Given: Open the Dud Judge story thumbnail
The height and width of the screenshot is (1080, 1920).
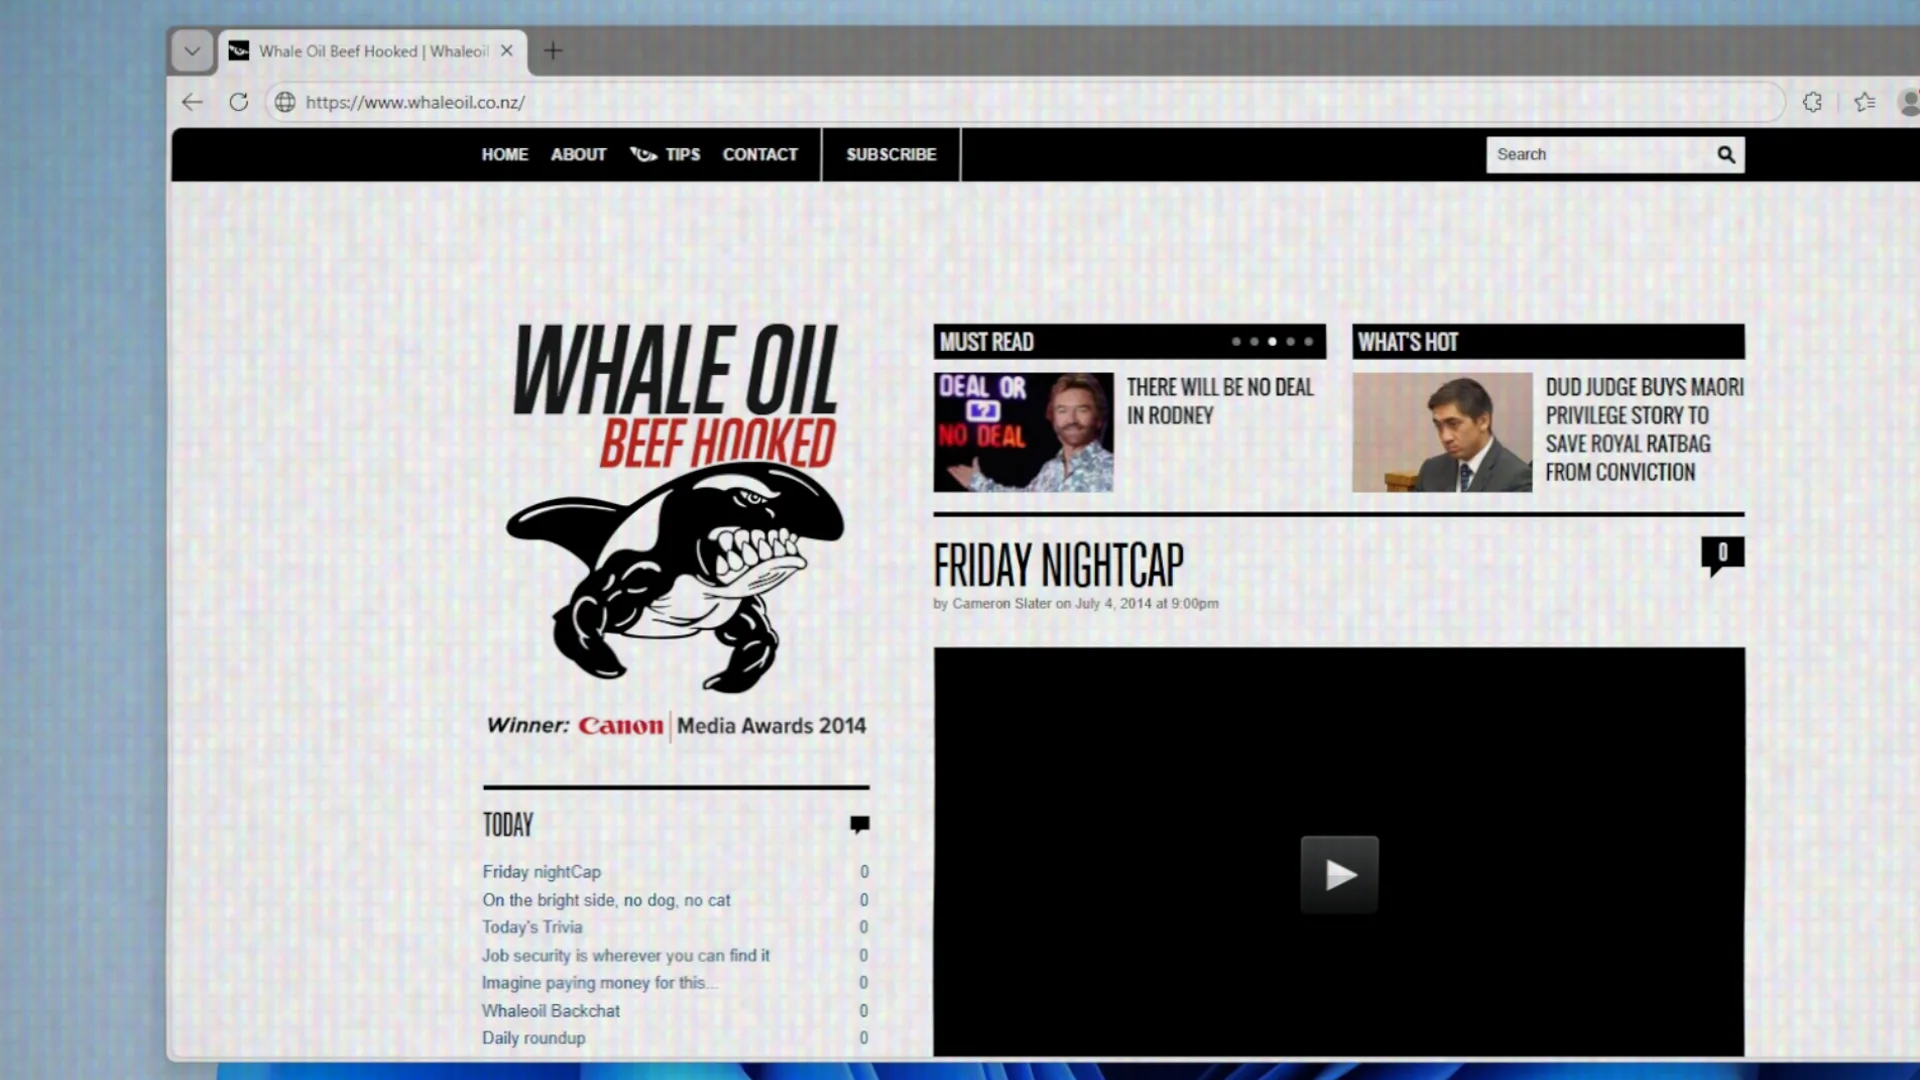Looking at the screenshot, I should pyautogui.click(x=1442, y=432).
